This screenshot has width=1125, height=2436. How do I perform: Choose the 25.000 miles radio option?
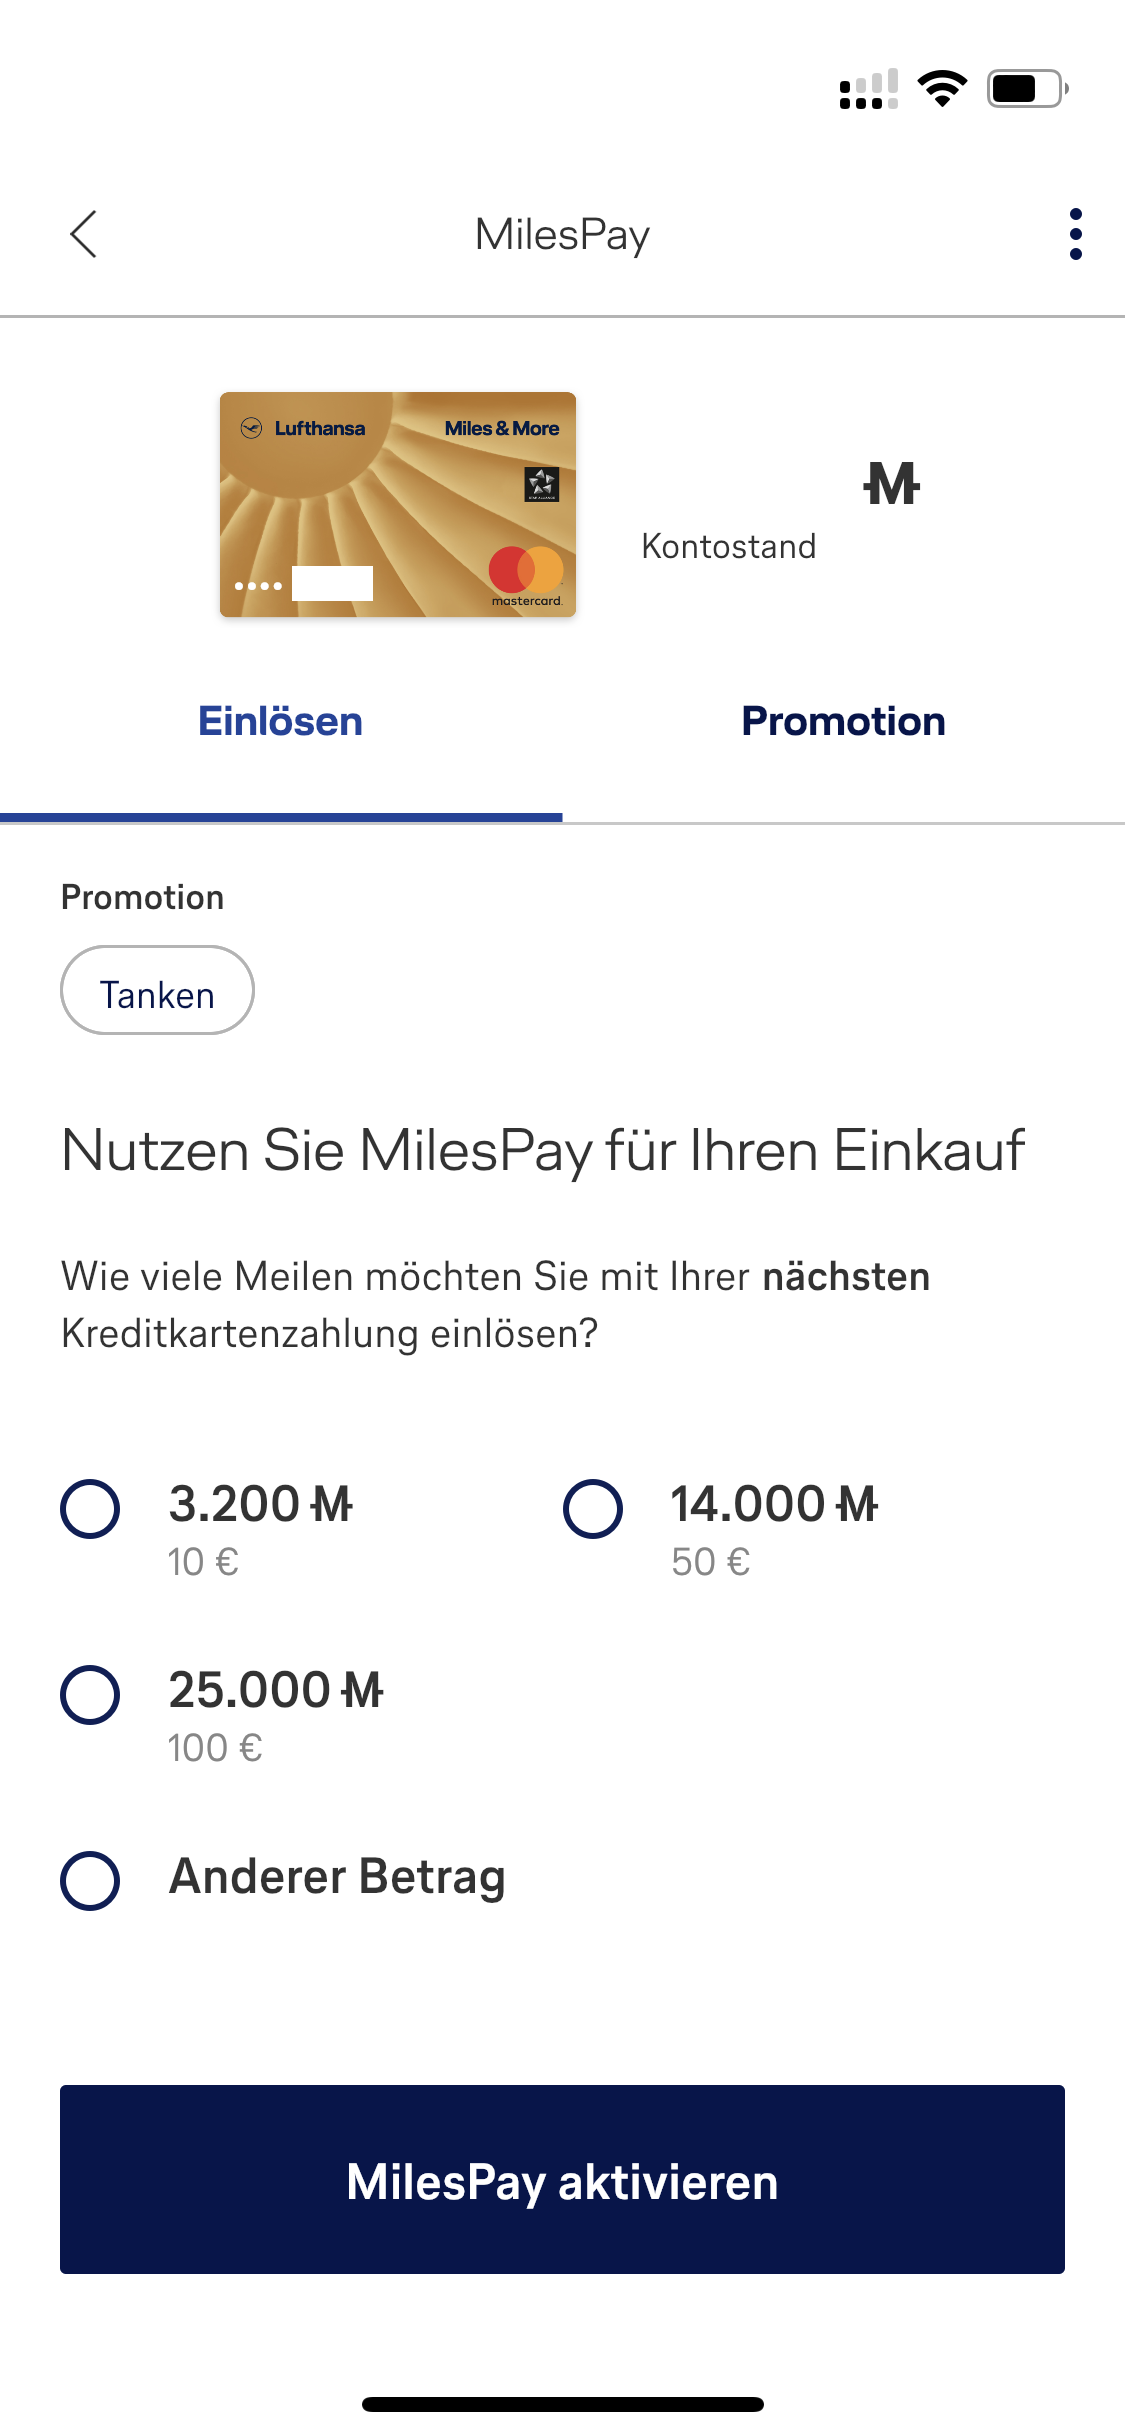coord(91,1694)
